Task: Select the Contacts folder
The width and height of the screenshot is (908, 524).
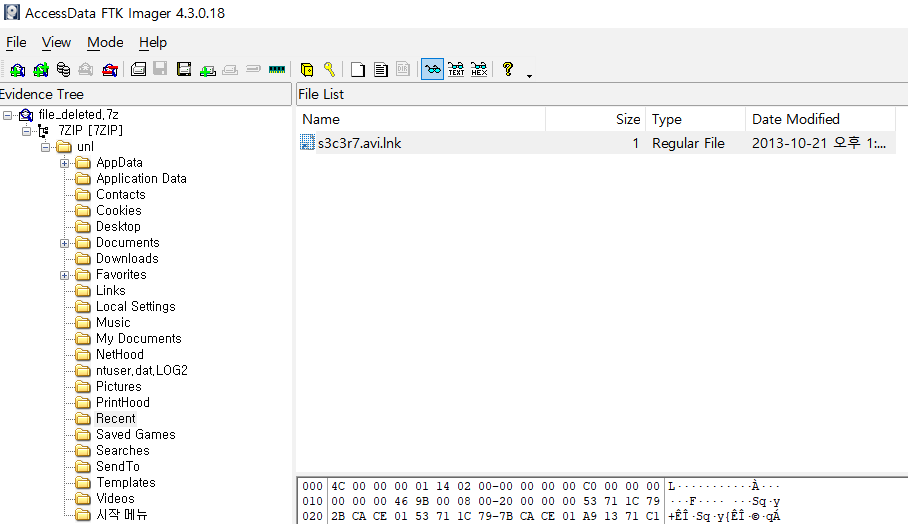Action: pyautogui.click(x=120, y=195)
